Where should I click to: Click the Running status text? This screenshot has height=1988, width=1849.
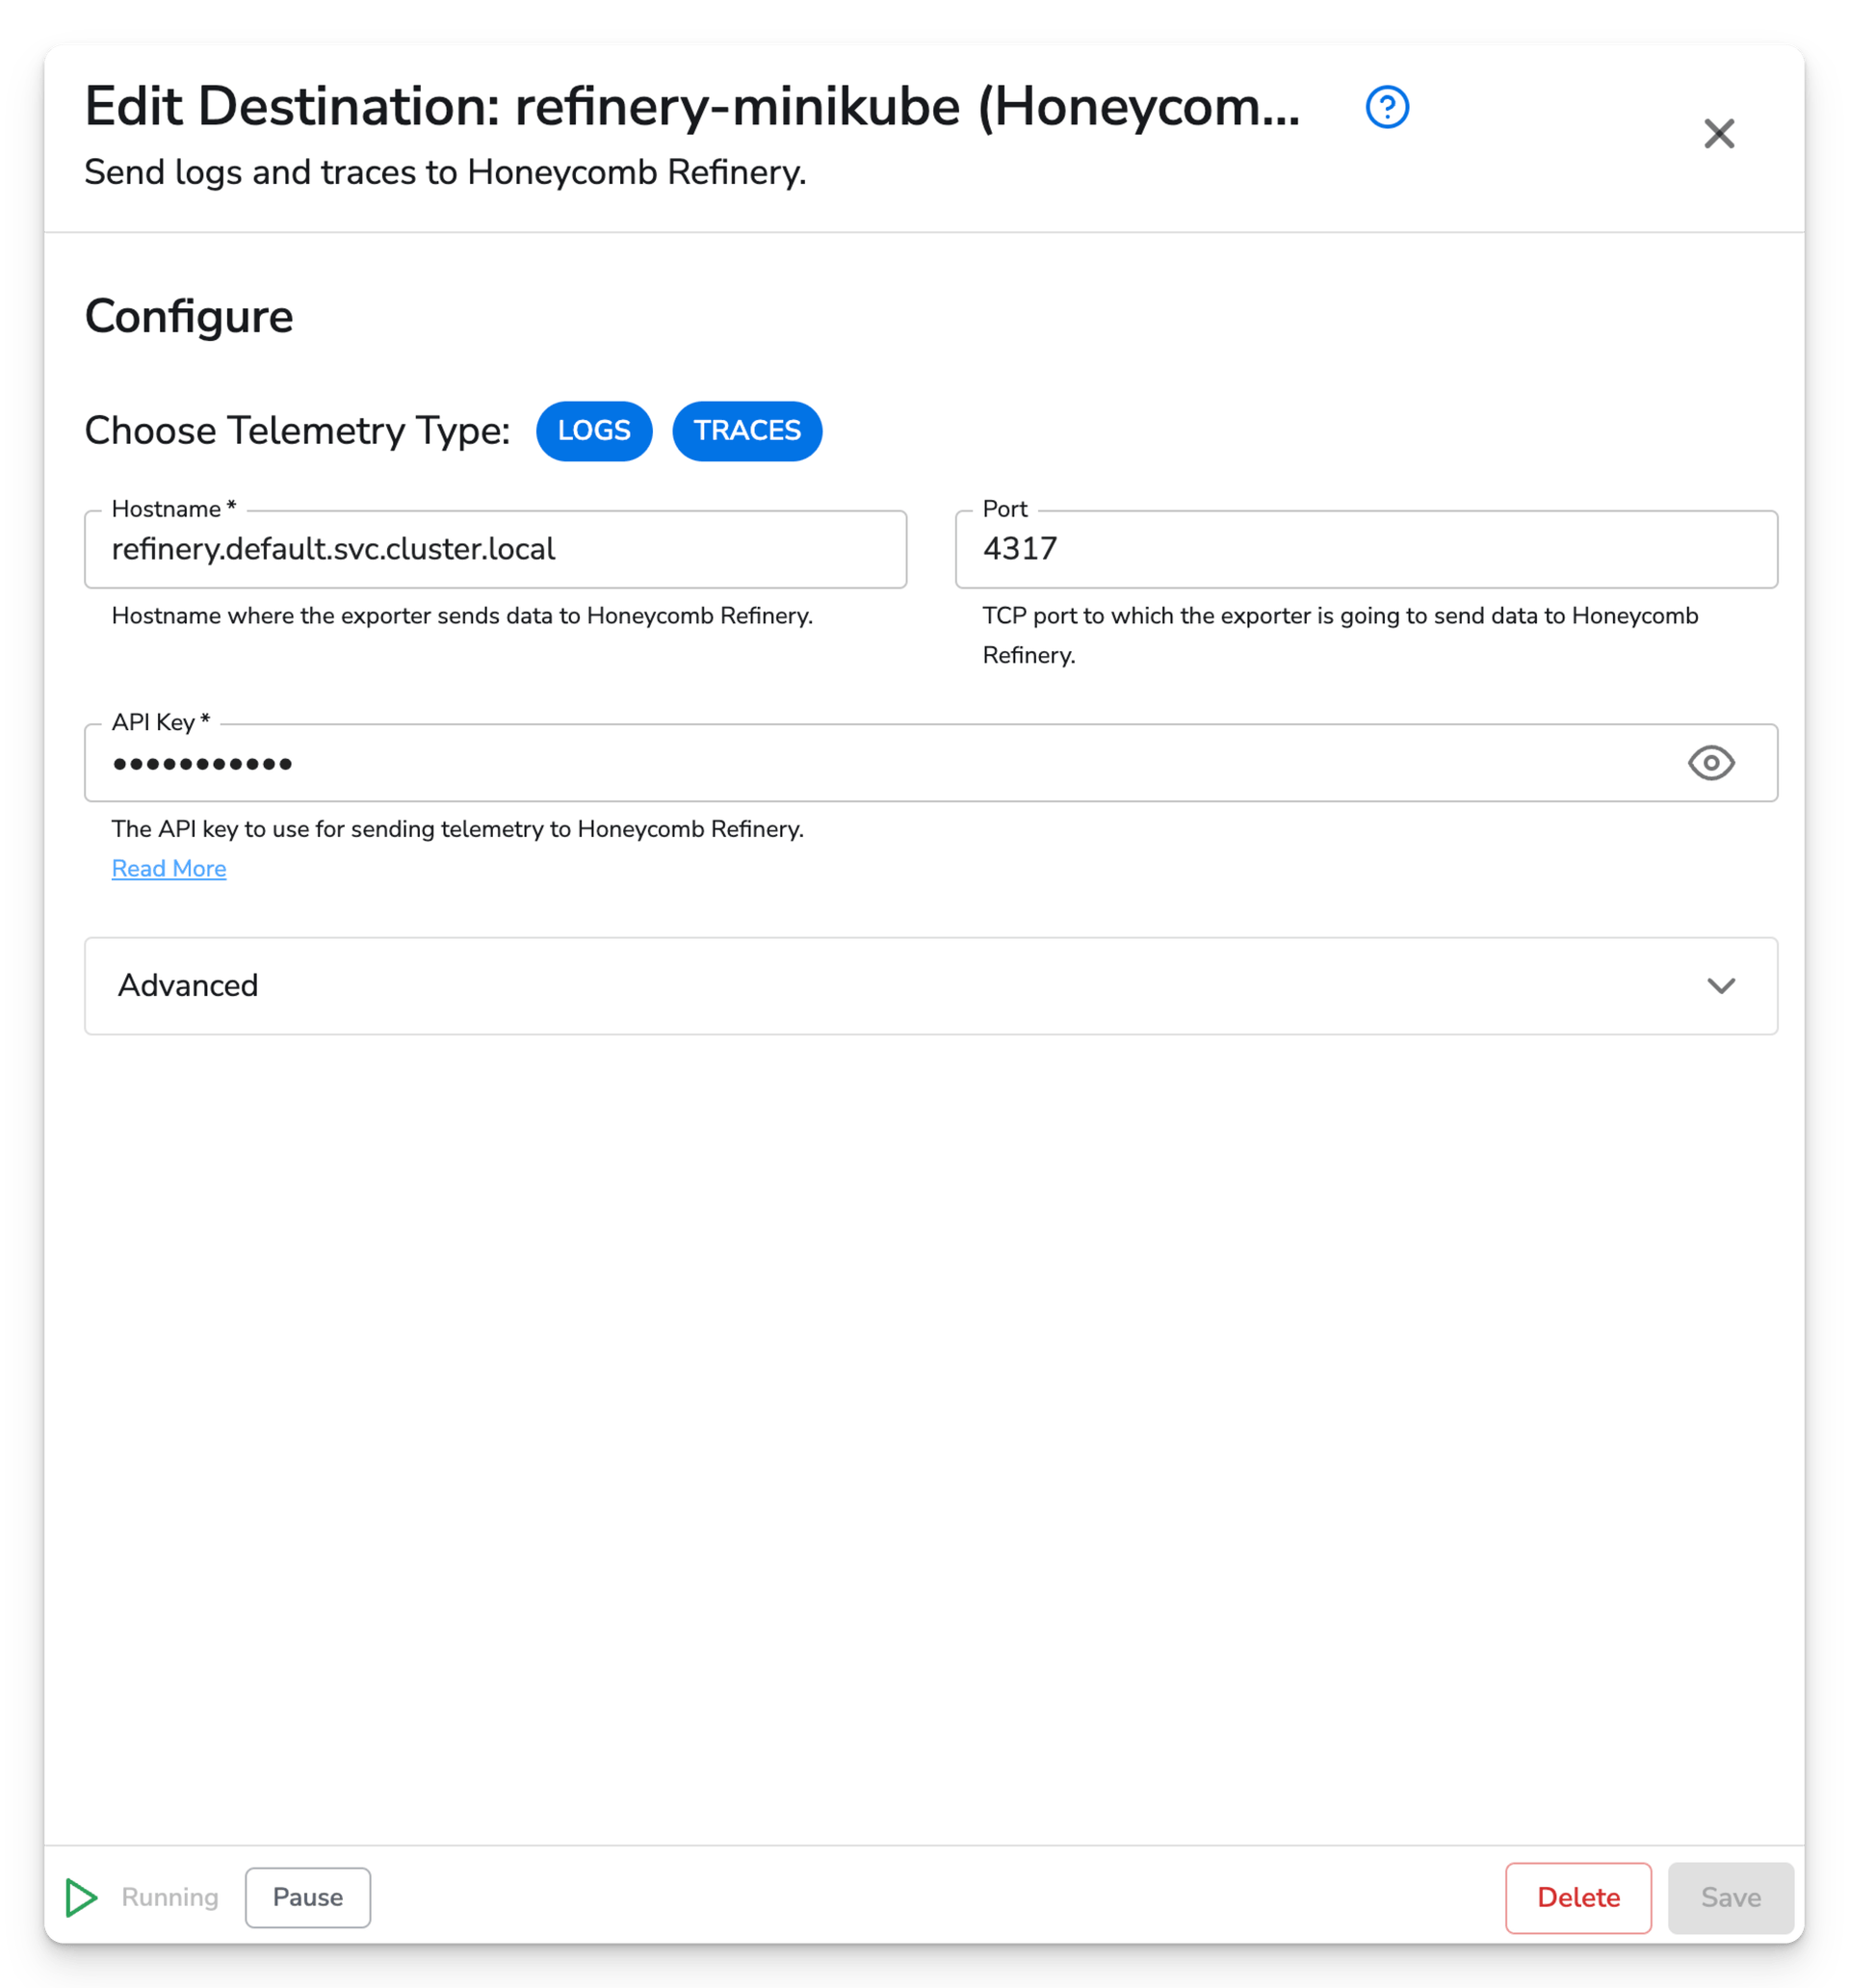(170, 1897)
